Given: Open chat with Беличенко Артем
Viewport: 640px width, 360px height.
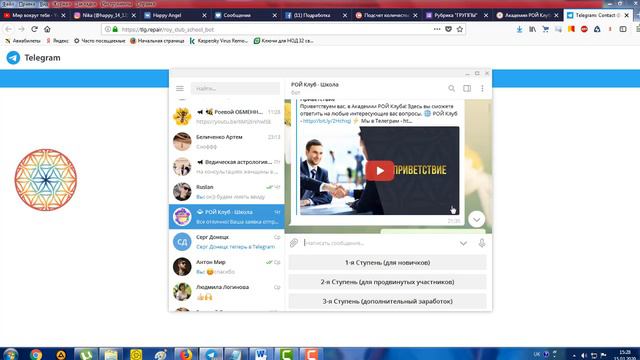Looking at the screenshot, I should pyautogui.click(x=227, y=142).
